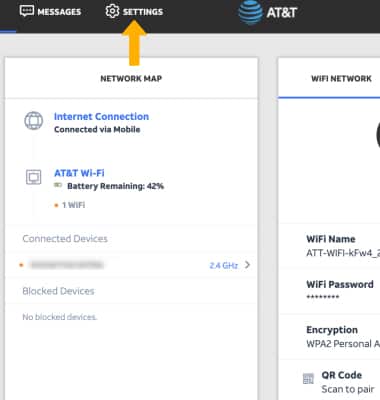Click the 2.4 GHz band label
Screen dimensions: 380x400
coord(224,266)
